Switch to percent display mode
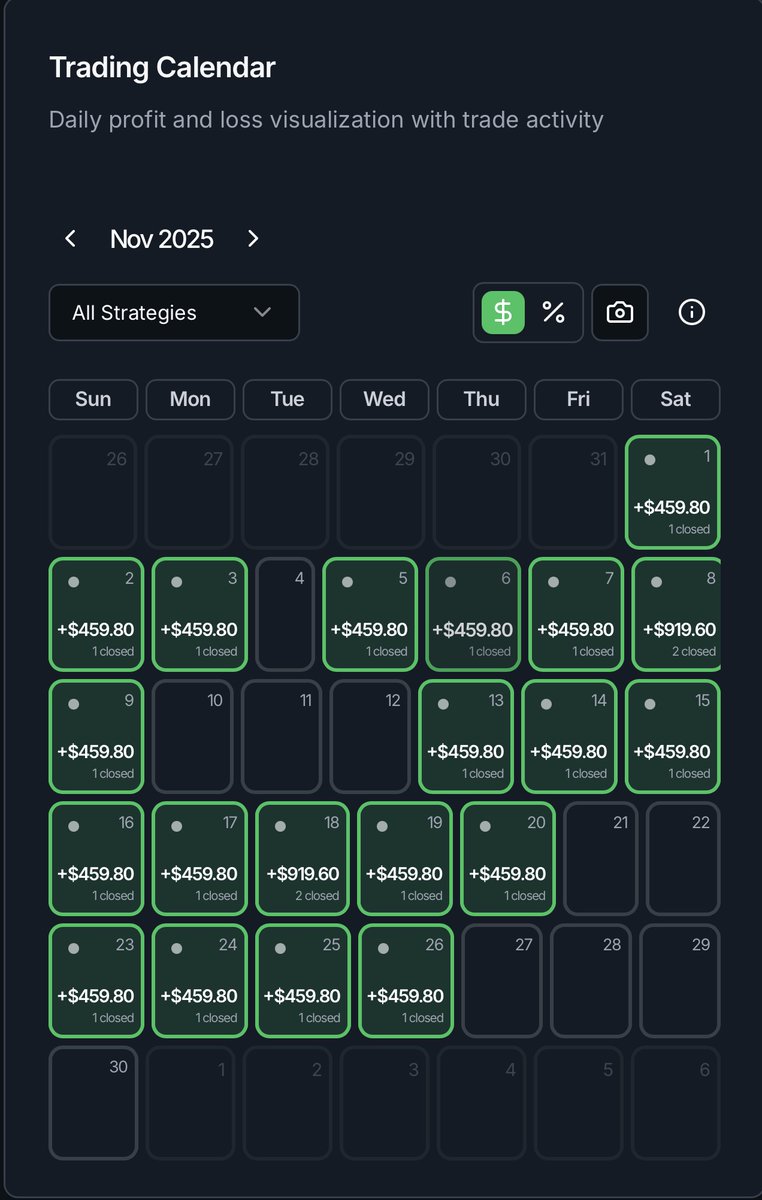This screenshot has height=1200, width=762. 553,313
